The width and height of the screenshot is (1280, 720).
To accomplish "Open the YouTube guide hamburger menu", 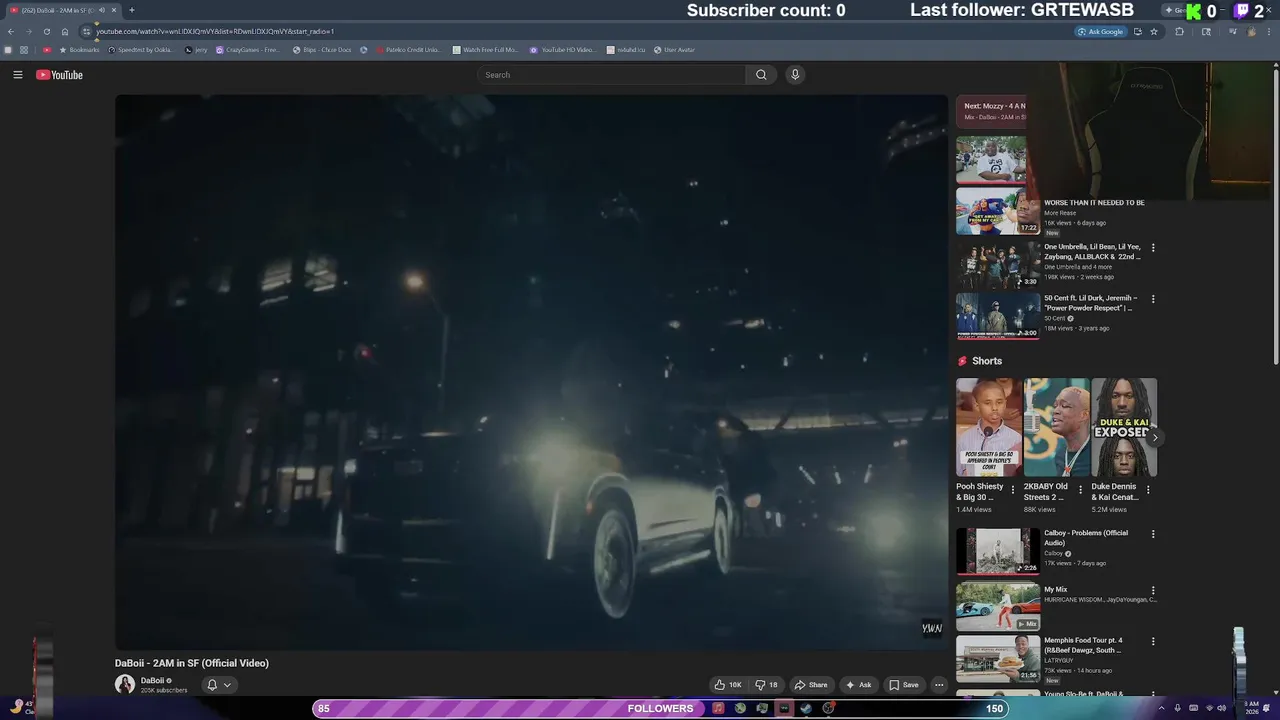I will pyautogui.click(x=17, y=75).
